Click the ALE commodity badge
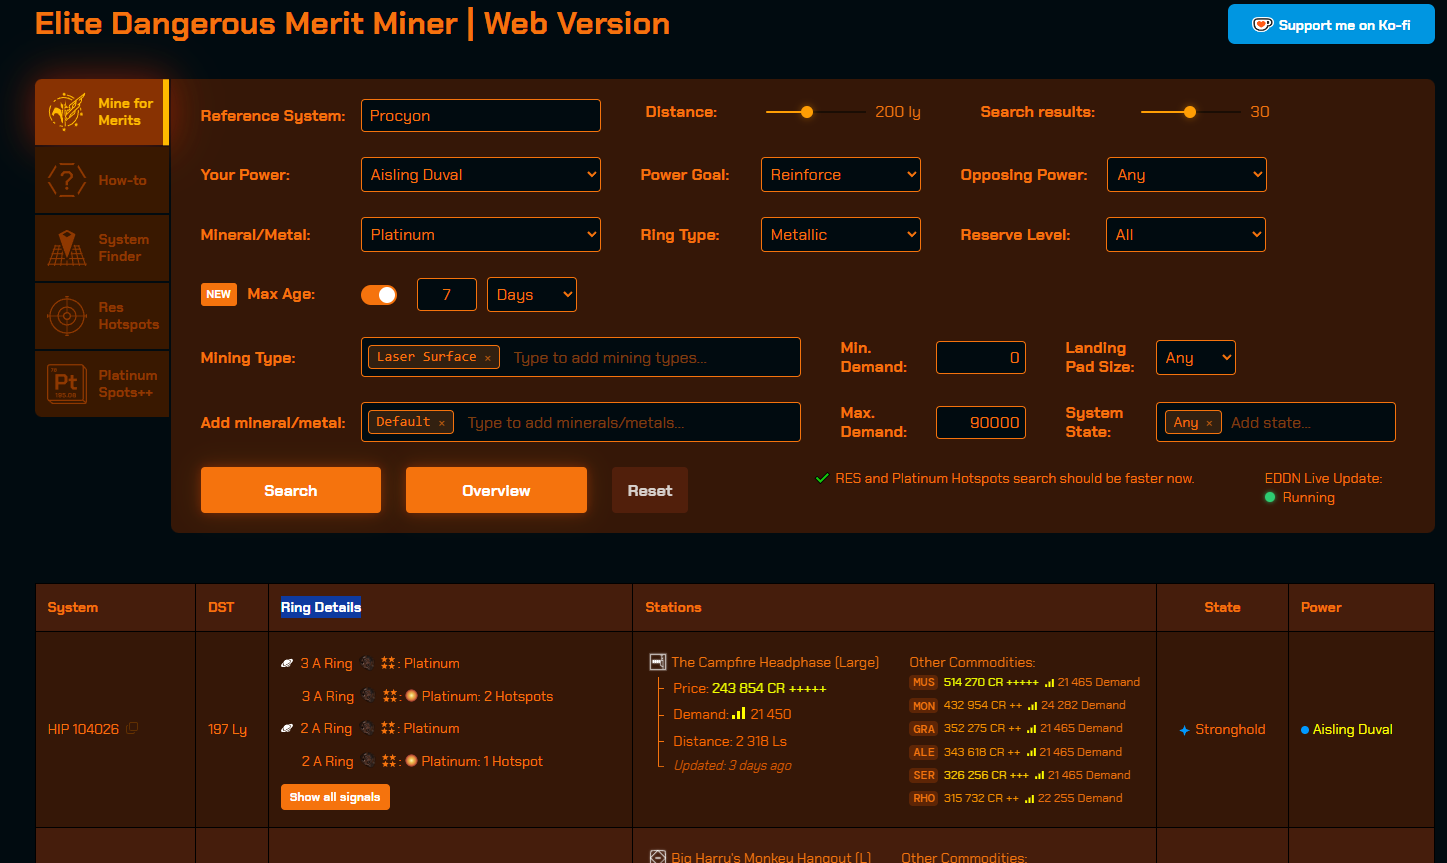 [x=923, y=752]
